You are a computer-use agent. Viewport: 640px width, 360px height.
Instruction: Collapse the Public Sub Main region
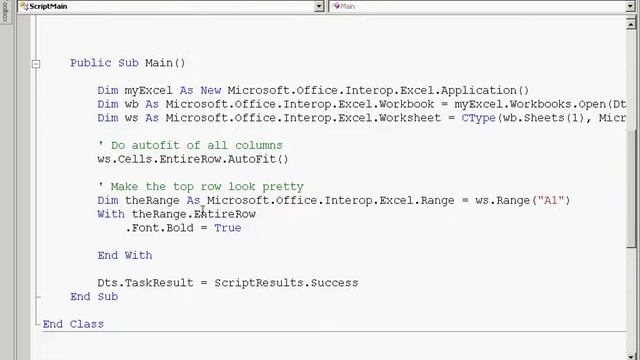coord(36,64)
